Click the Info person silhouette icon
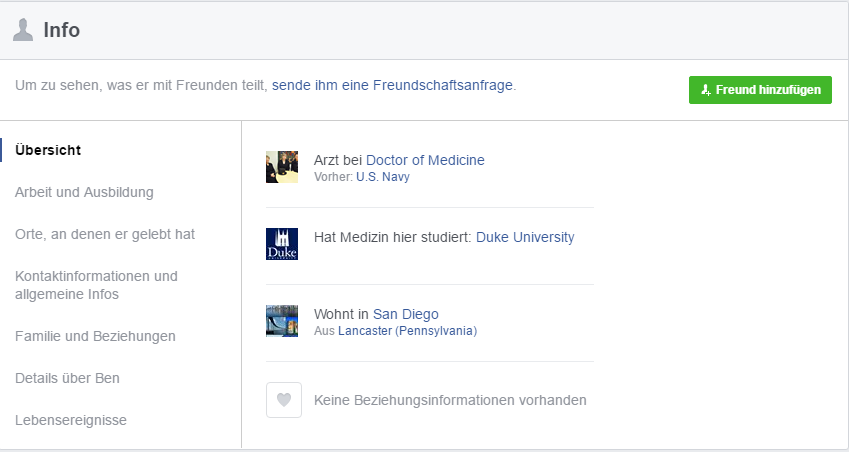 [23, 30]
